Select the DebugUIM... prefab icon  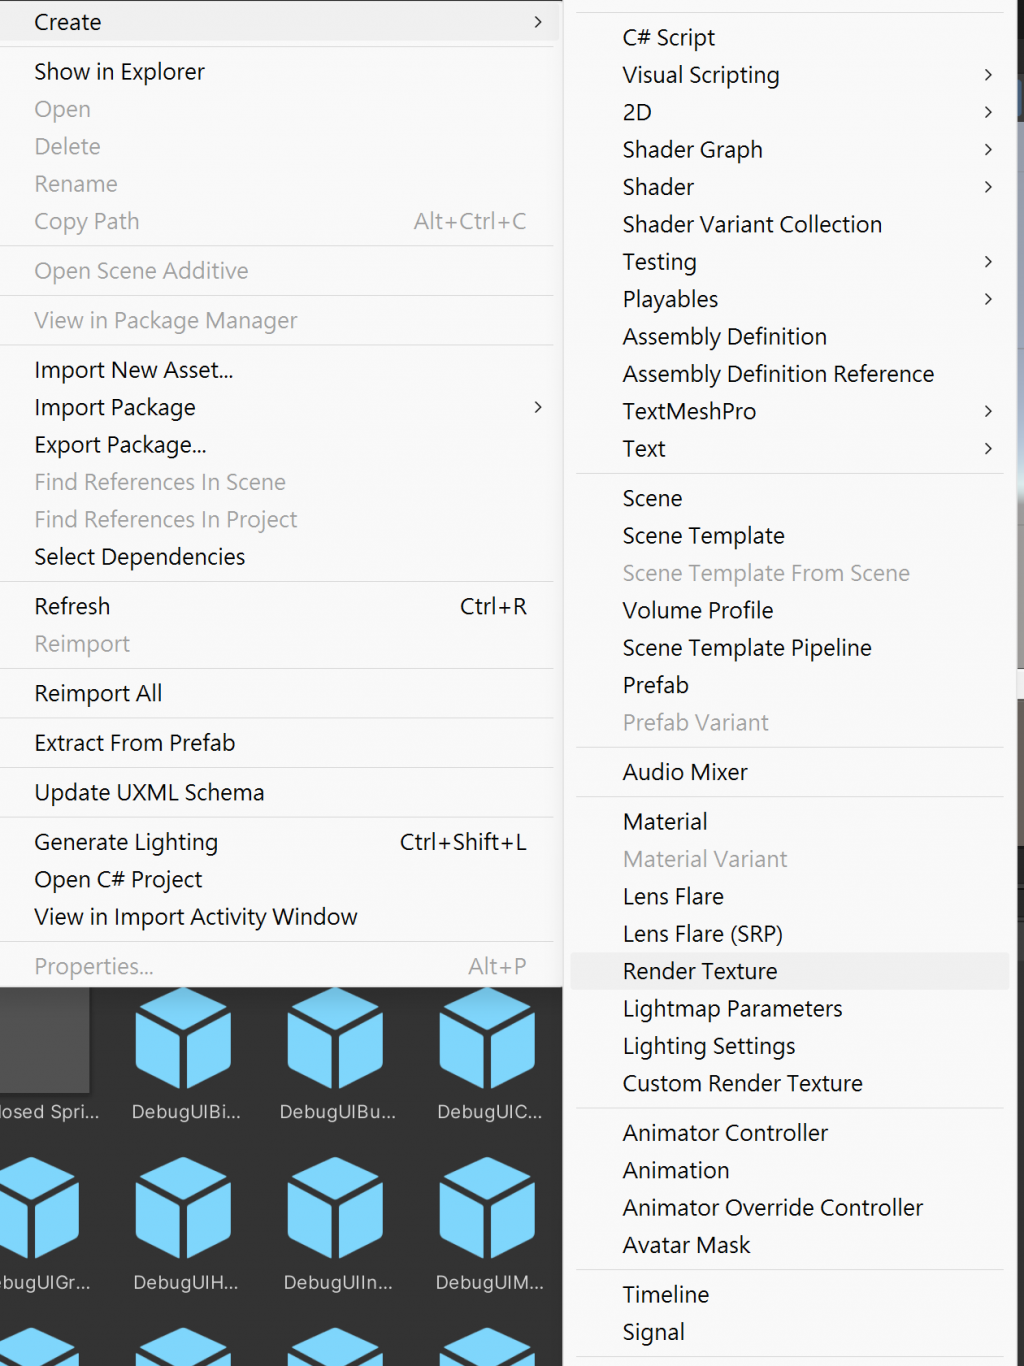(x=488, y=1208)
